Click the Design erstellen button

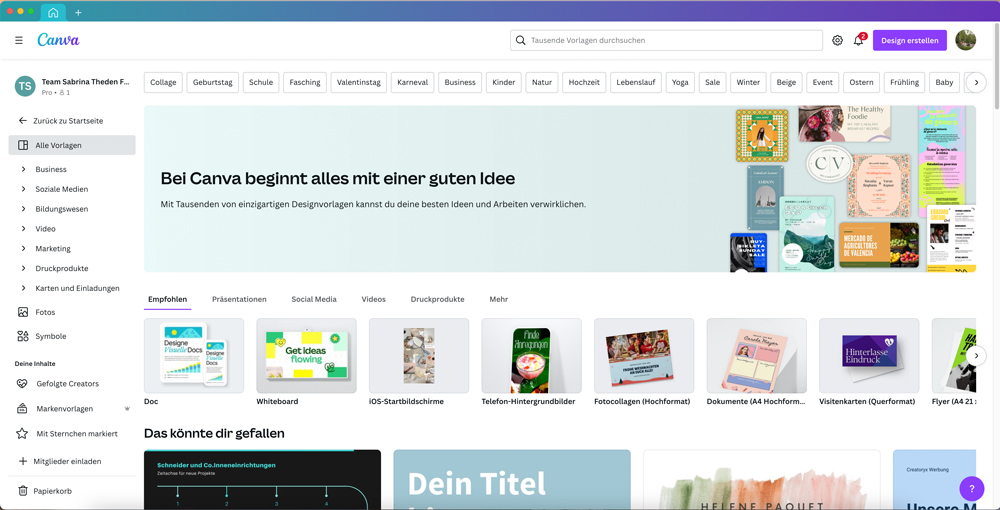(x=909, y=41)
